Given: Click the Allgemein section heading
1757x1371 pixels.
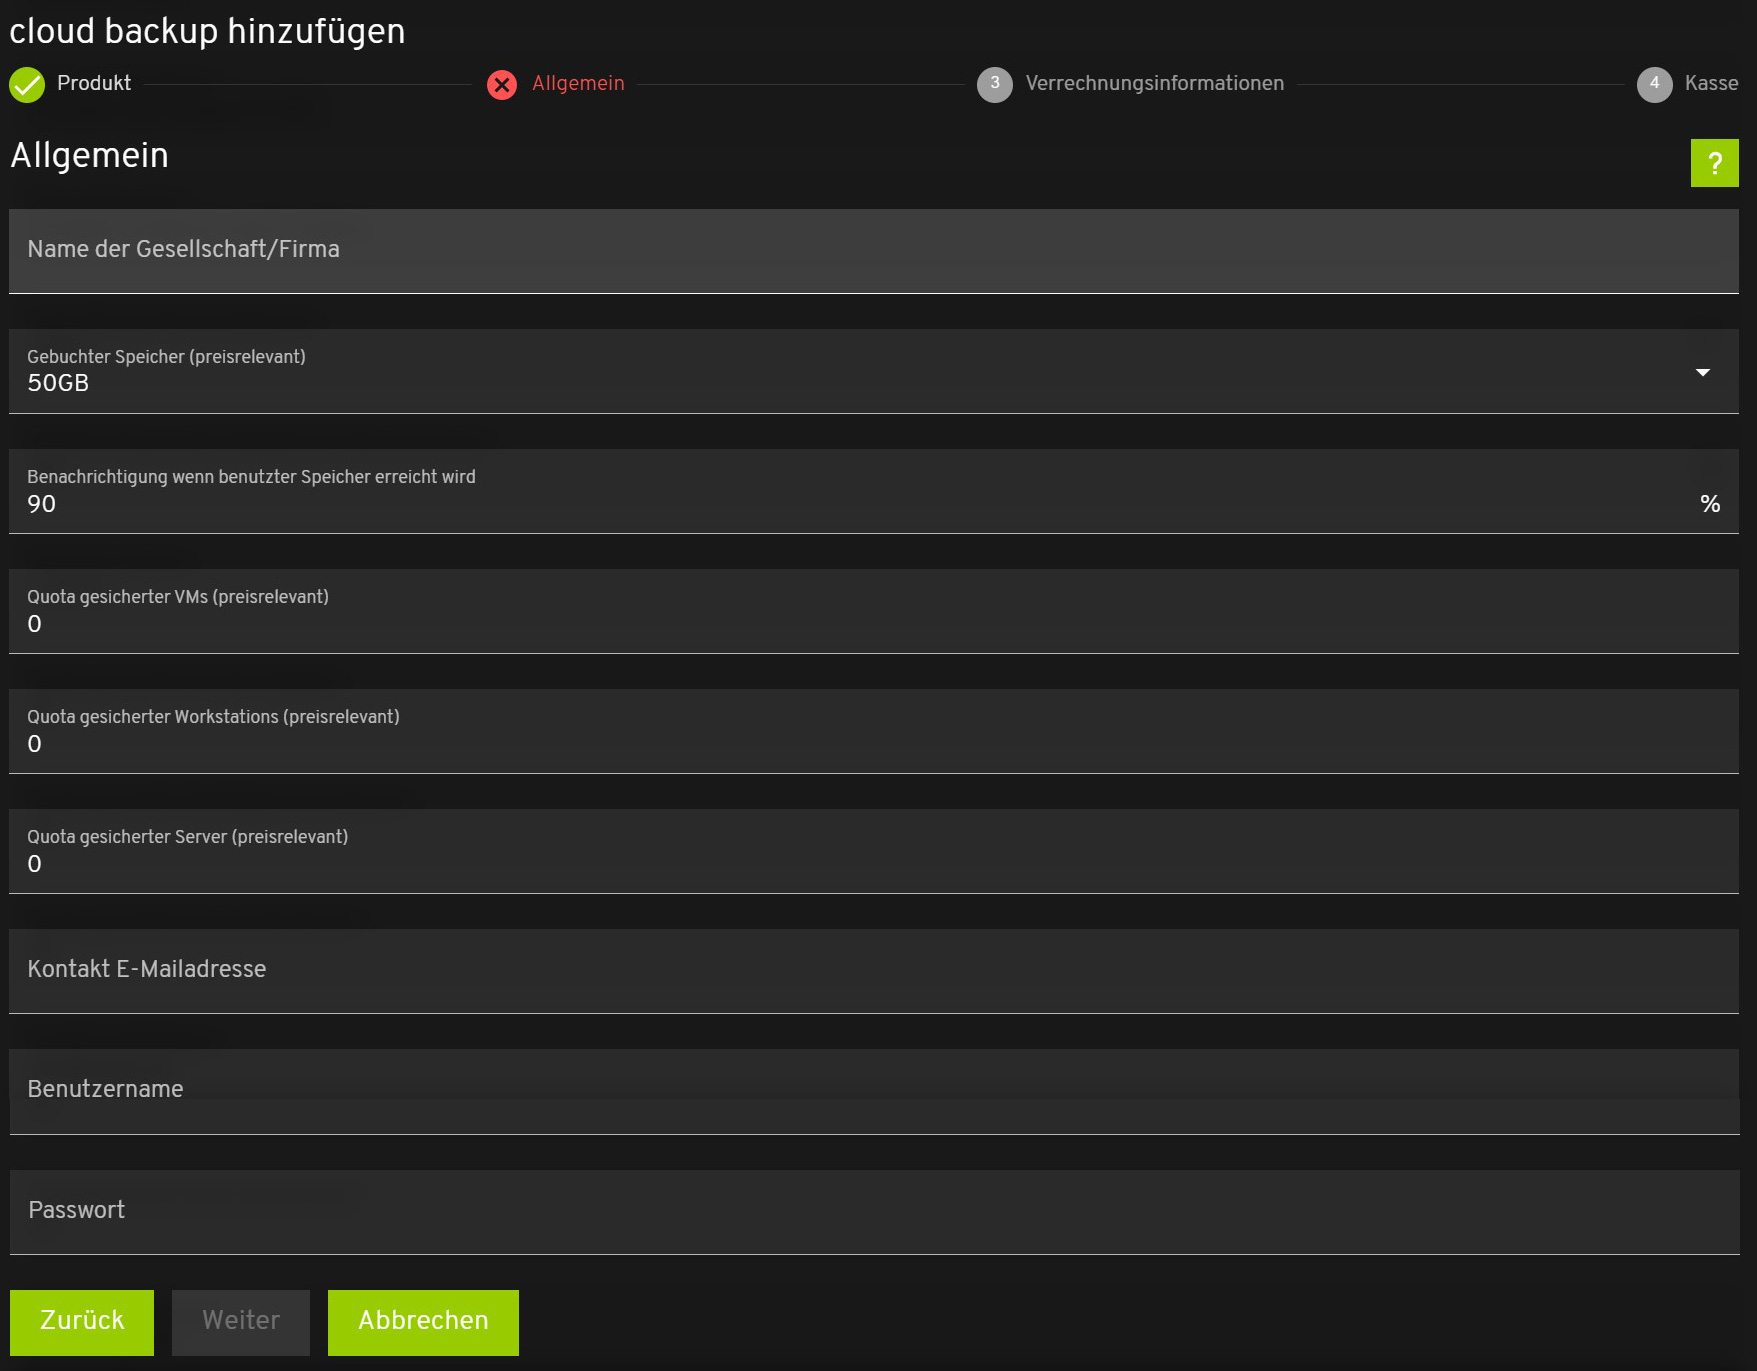Looking at the screenshot, I should coord(89,156).
